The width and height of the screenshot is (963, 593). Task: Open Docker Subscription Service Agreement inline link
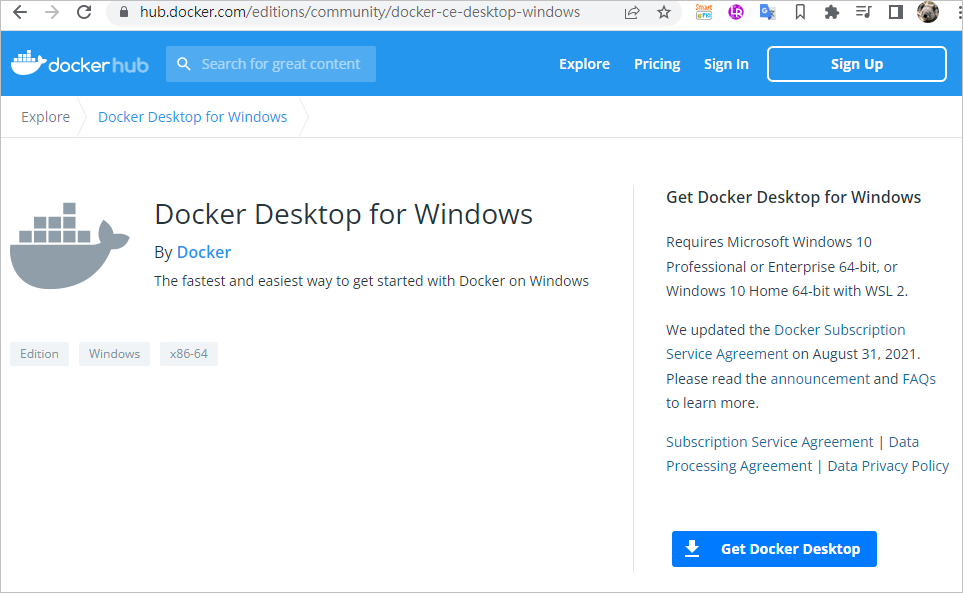pos(786,342)
